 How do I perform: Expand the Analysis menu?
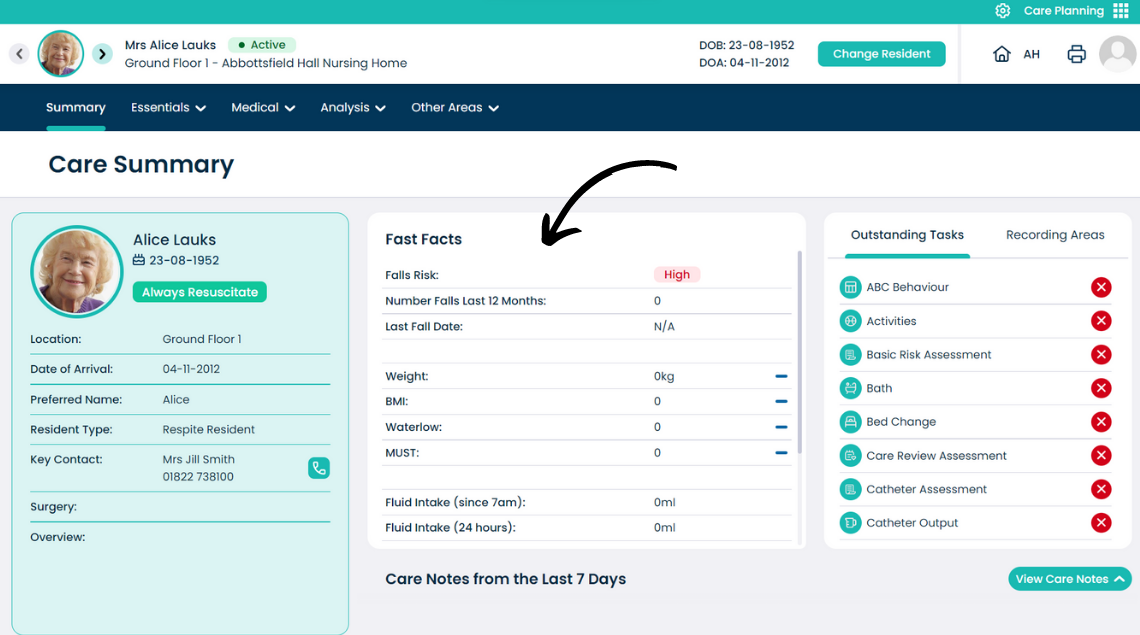coord(353,108)
